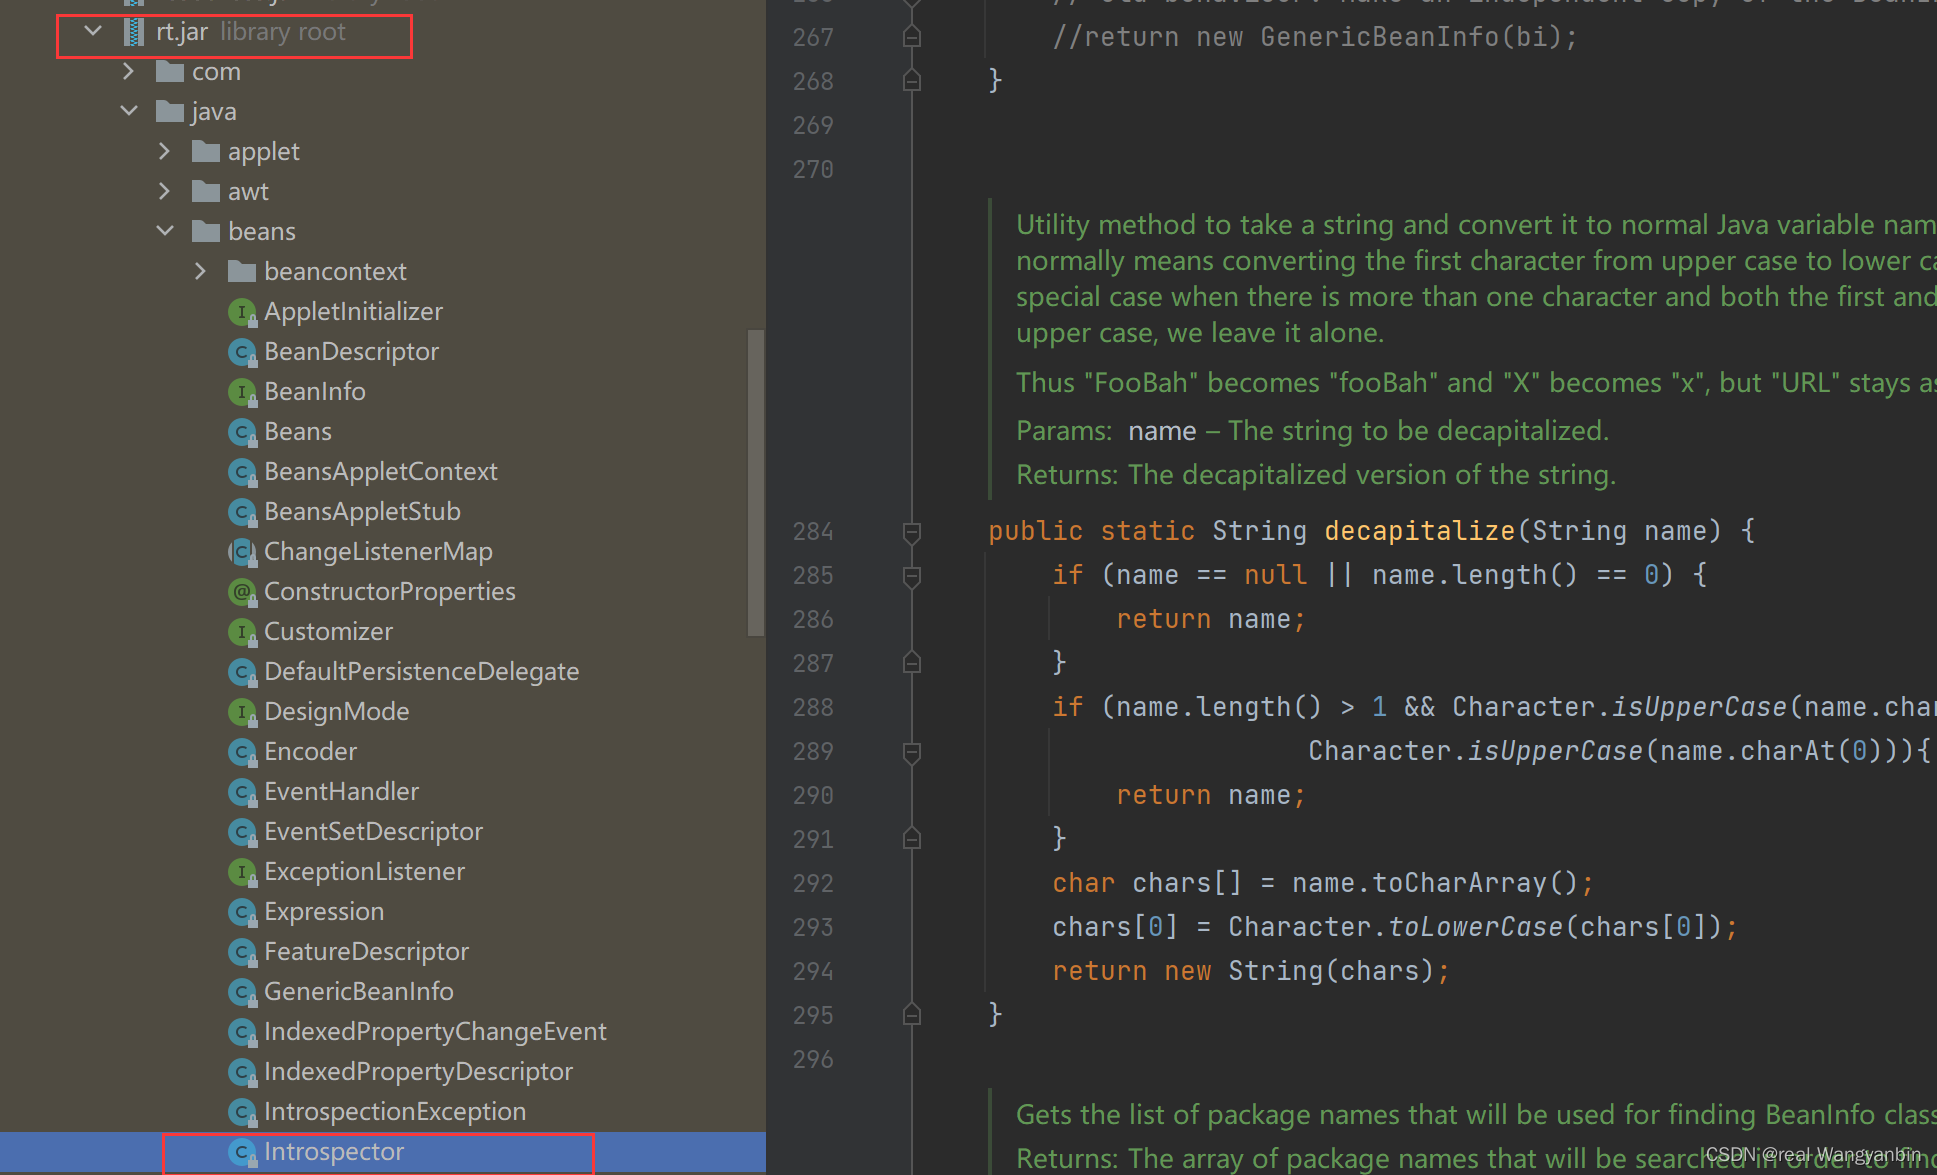Click the java folder icon
This screenshot has width=1937, height=1175.
[170, 112]
